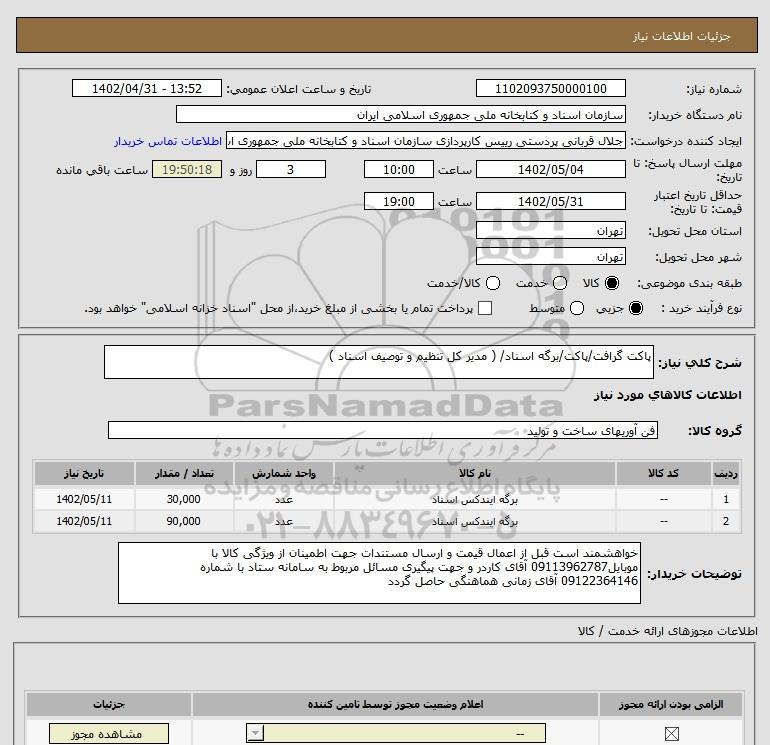Toggle the الزامی بودن ارائه مجوز checkbox
Screen dimensions: 770x745
tap(671, 734)
